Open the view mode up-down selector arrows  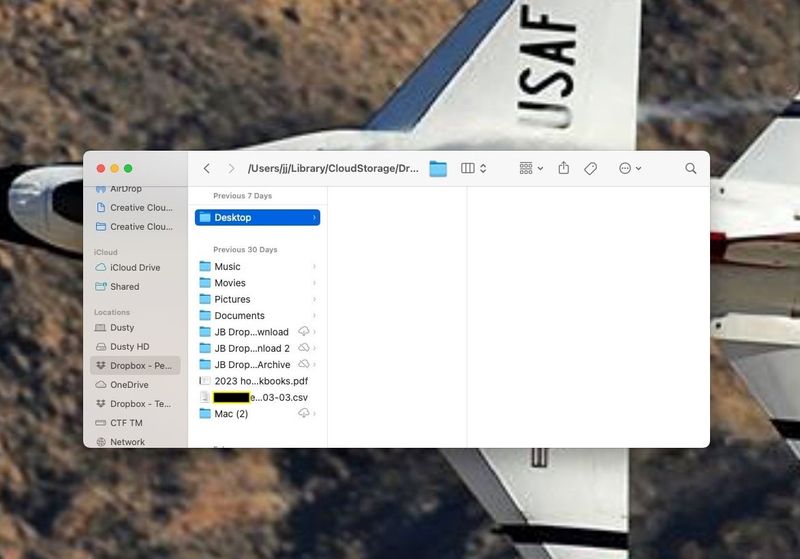tap(483, 168)
